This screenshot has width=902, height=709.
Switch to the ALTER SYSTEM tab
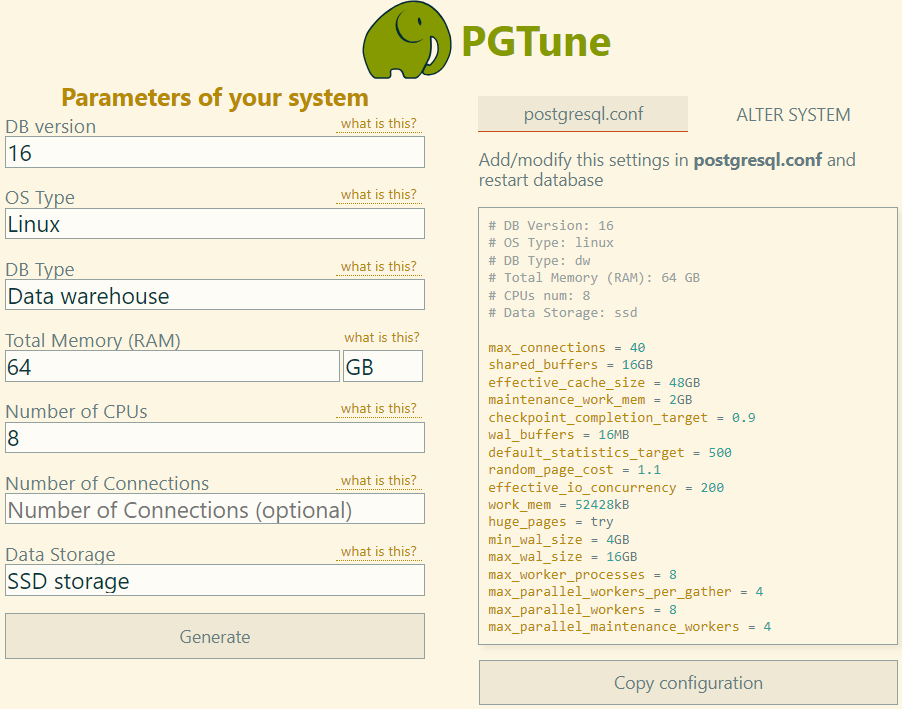pos(792,114)
